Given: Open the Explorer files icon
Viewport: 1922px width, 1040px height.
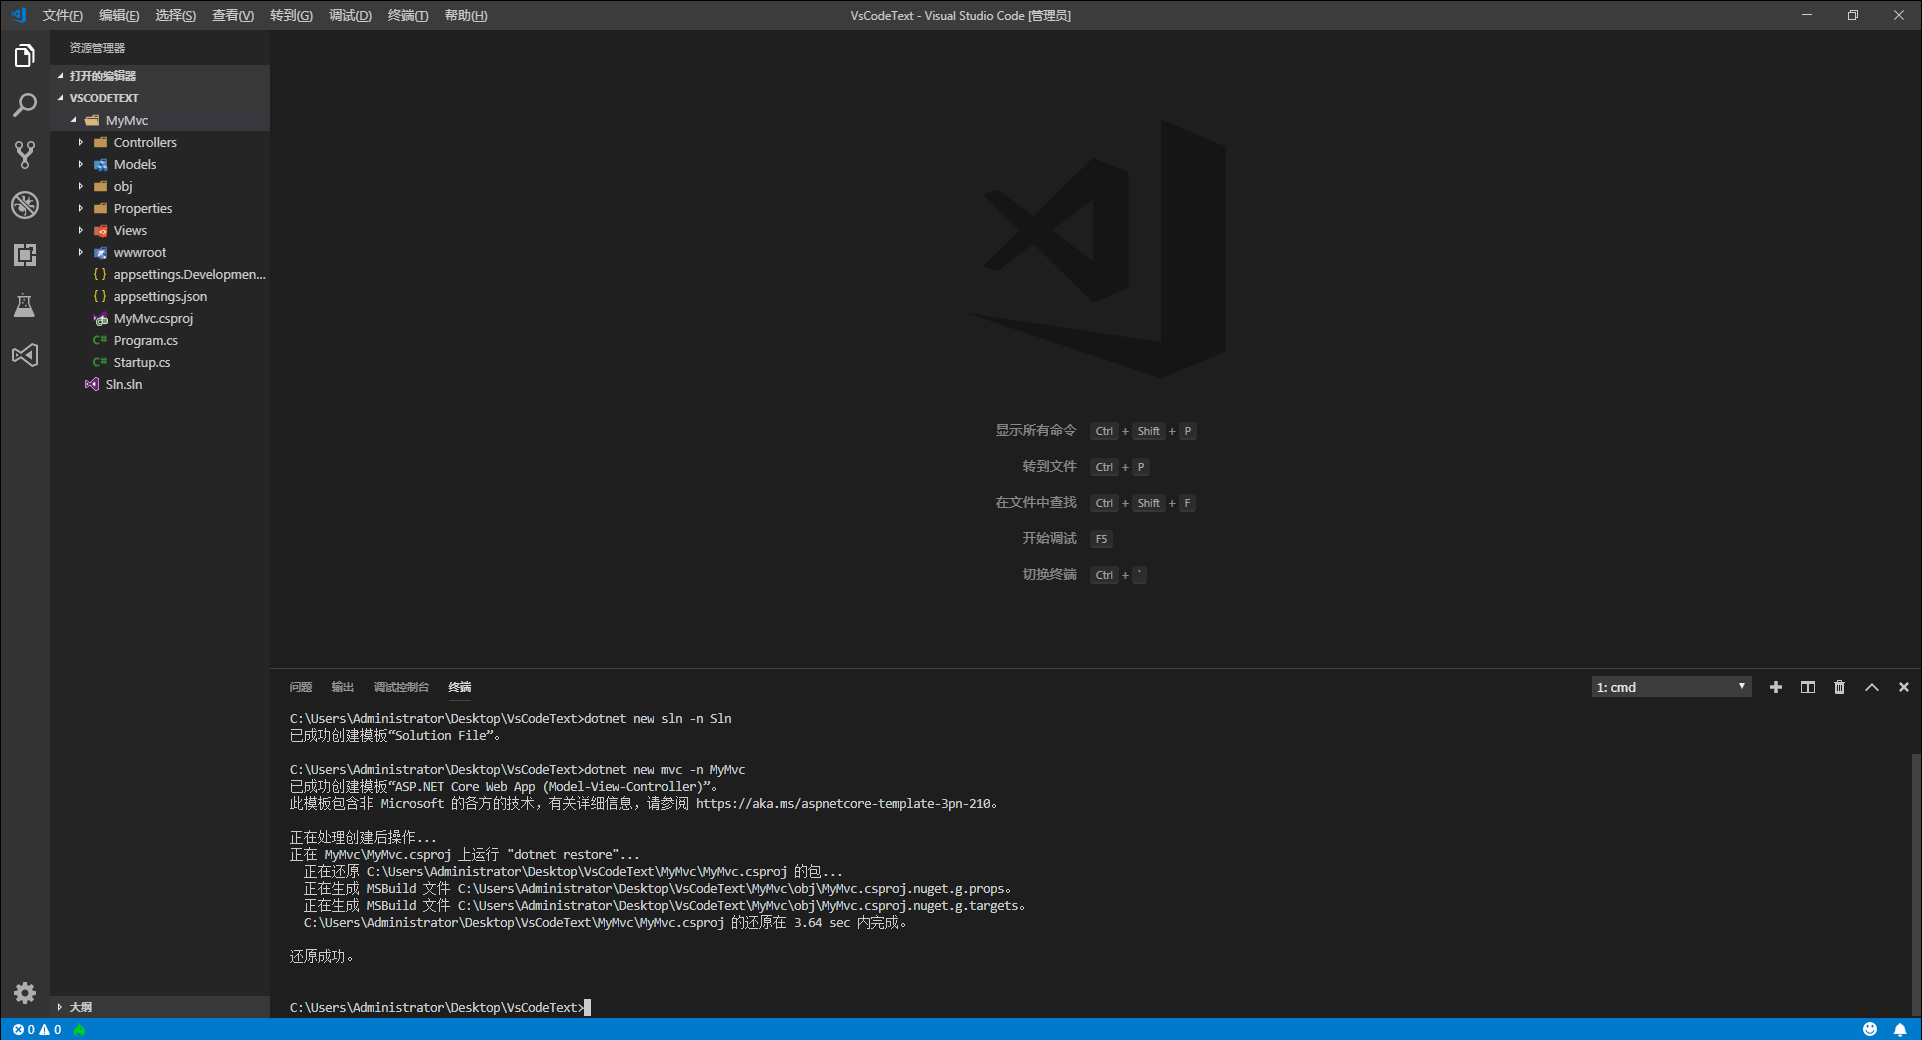Looking at the screenshot, I should point(24,55).
